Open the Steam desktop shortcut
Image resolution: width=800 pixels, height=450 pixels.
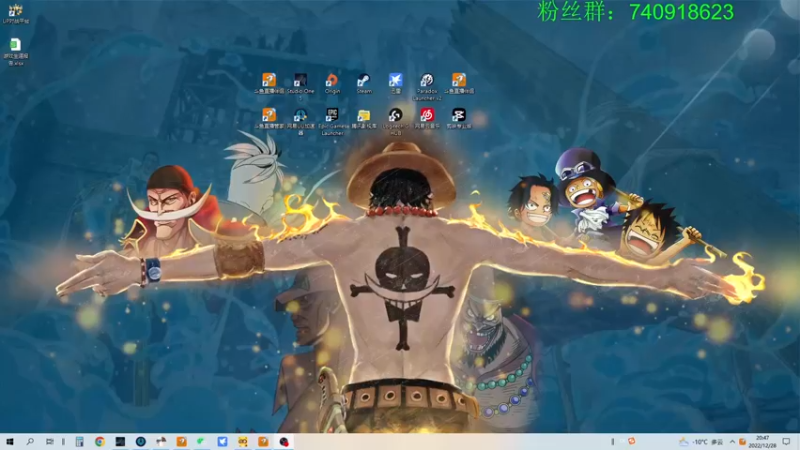point(364,84)
